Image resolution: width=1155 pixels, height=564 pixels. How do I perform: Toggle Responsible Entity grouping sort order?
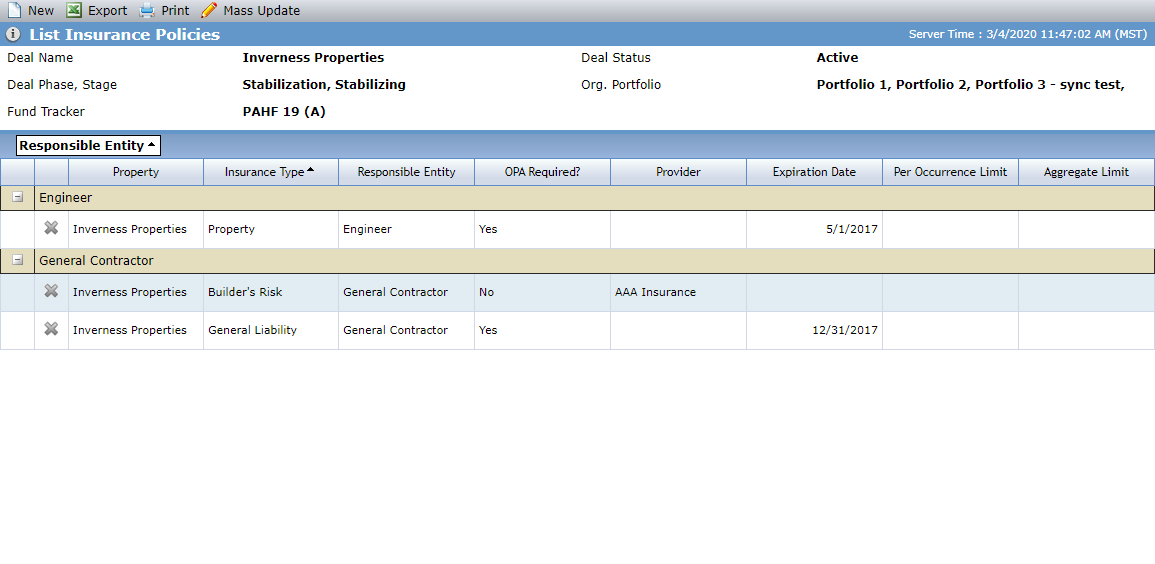pos(88,146)
